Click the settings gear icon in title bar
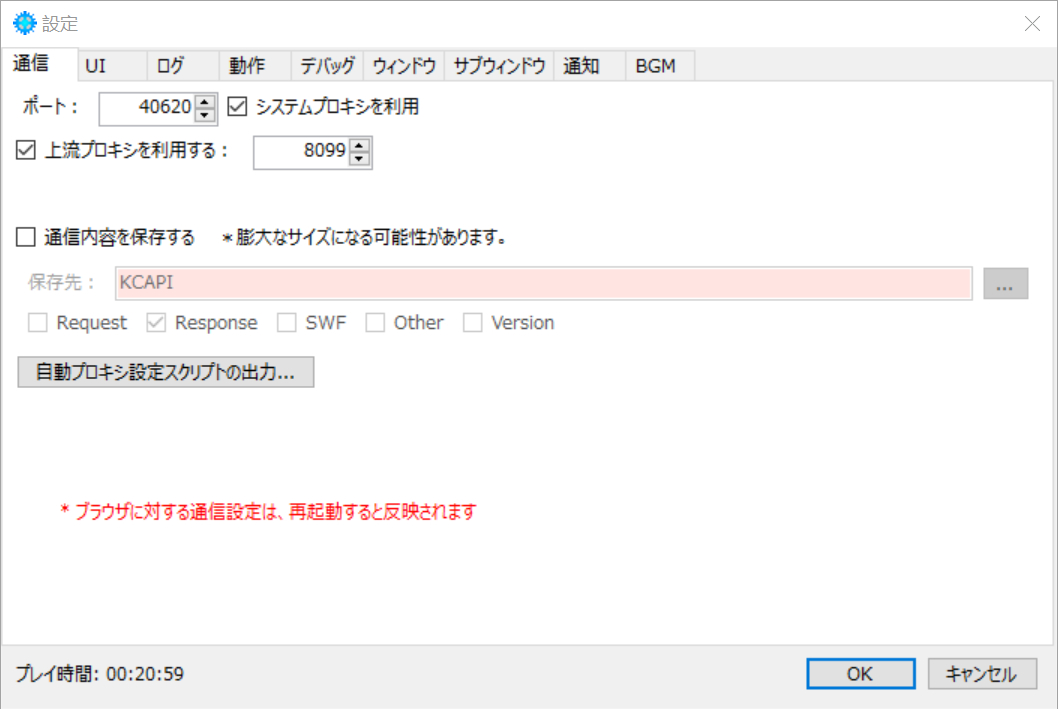This screenshot has width=1058, height=709. (x=25, y=23)
